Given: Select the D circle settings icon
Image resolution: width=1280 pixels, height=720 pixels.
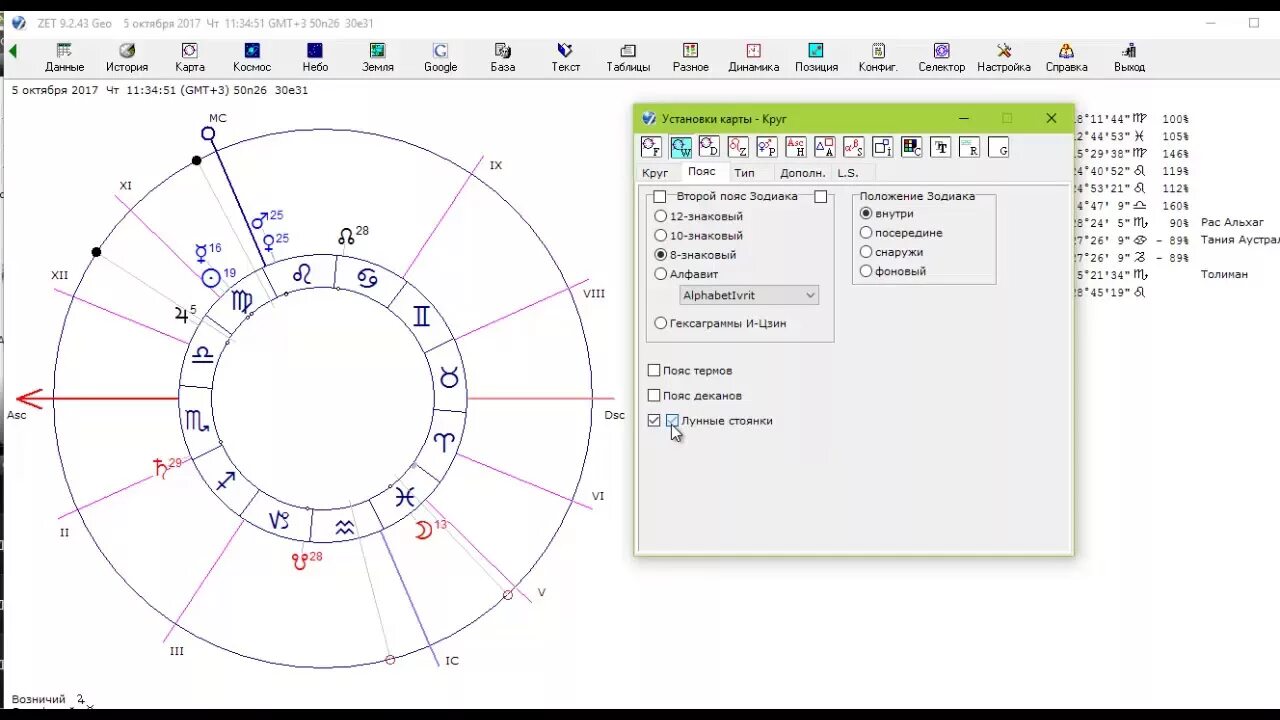Looking at the screenshot, I should click(709, 147).
